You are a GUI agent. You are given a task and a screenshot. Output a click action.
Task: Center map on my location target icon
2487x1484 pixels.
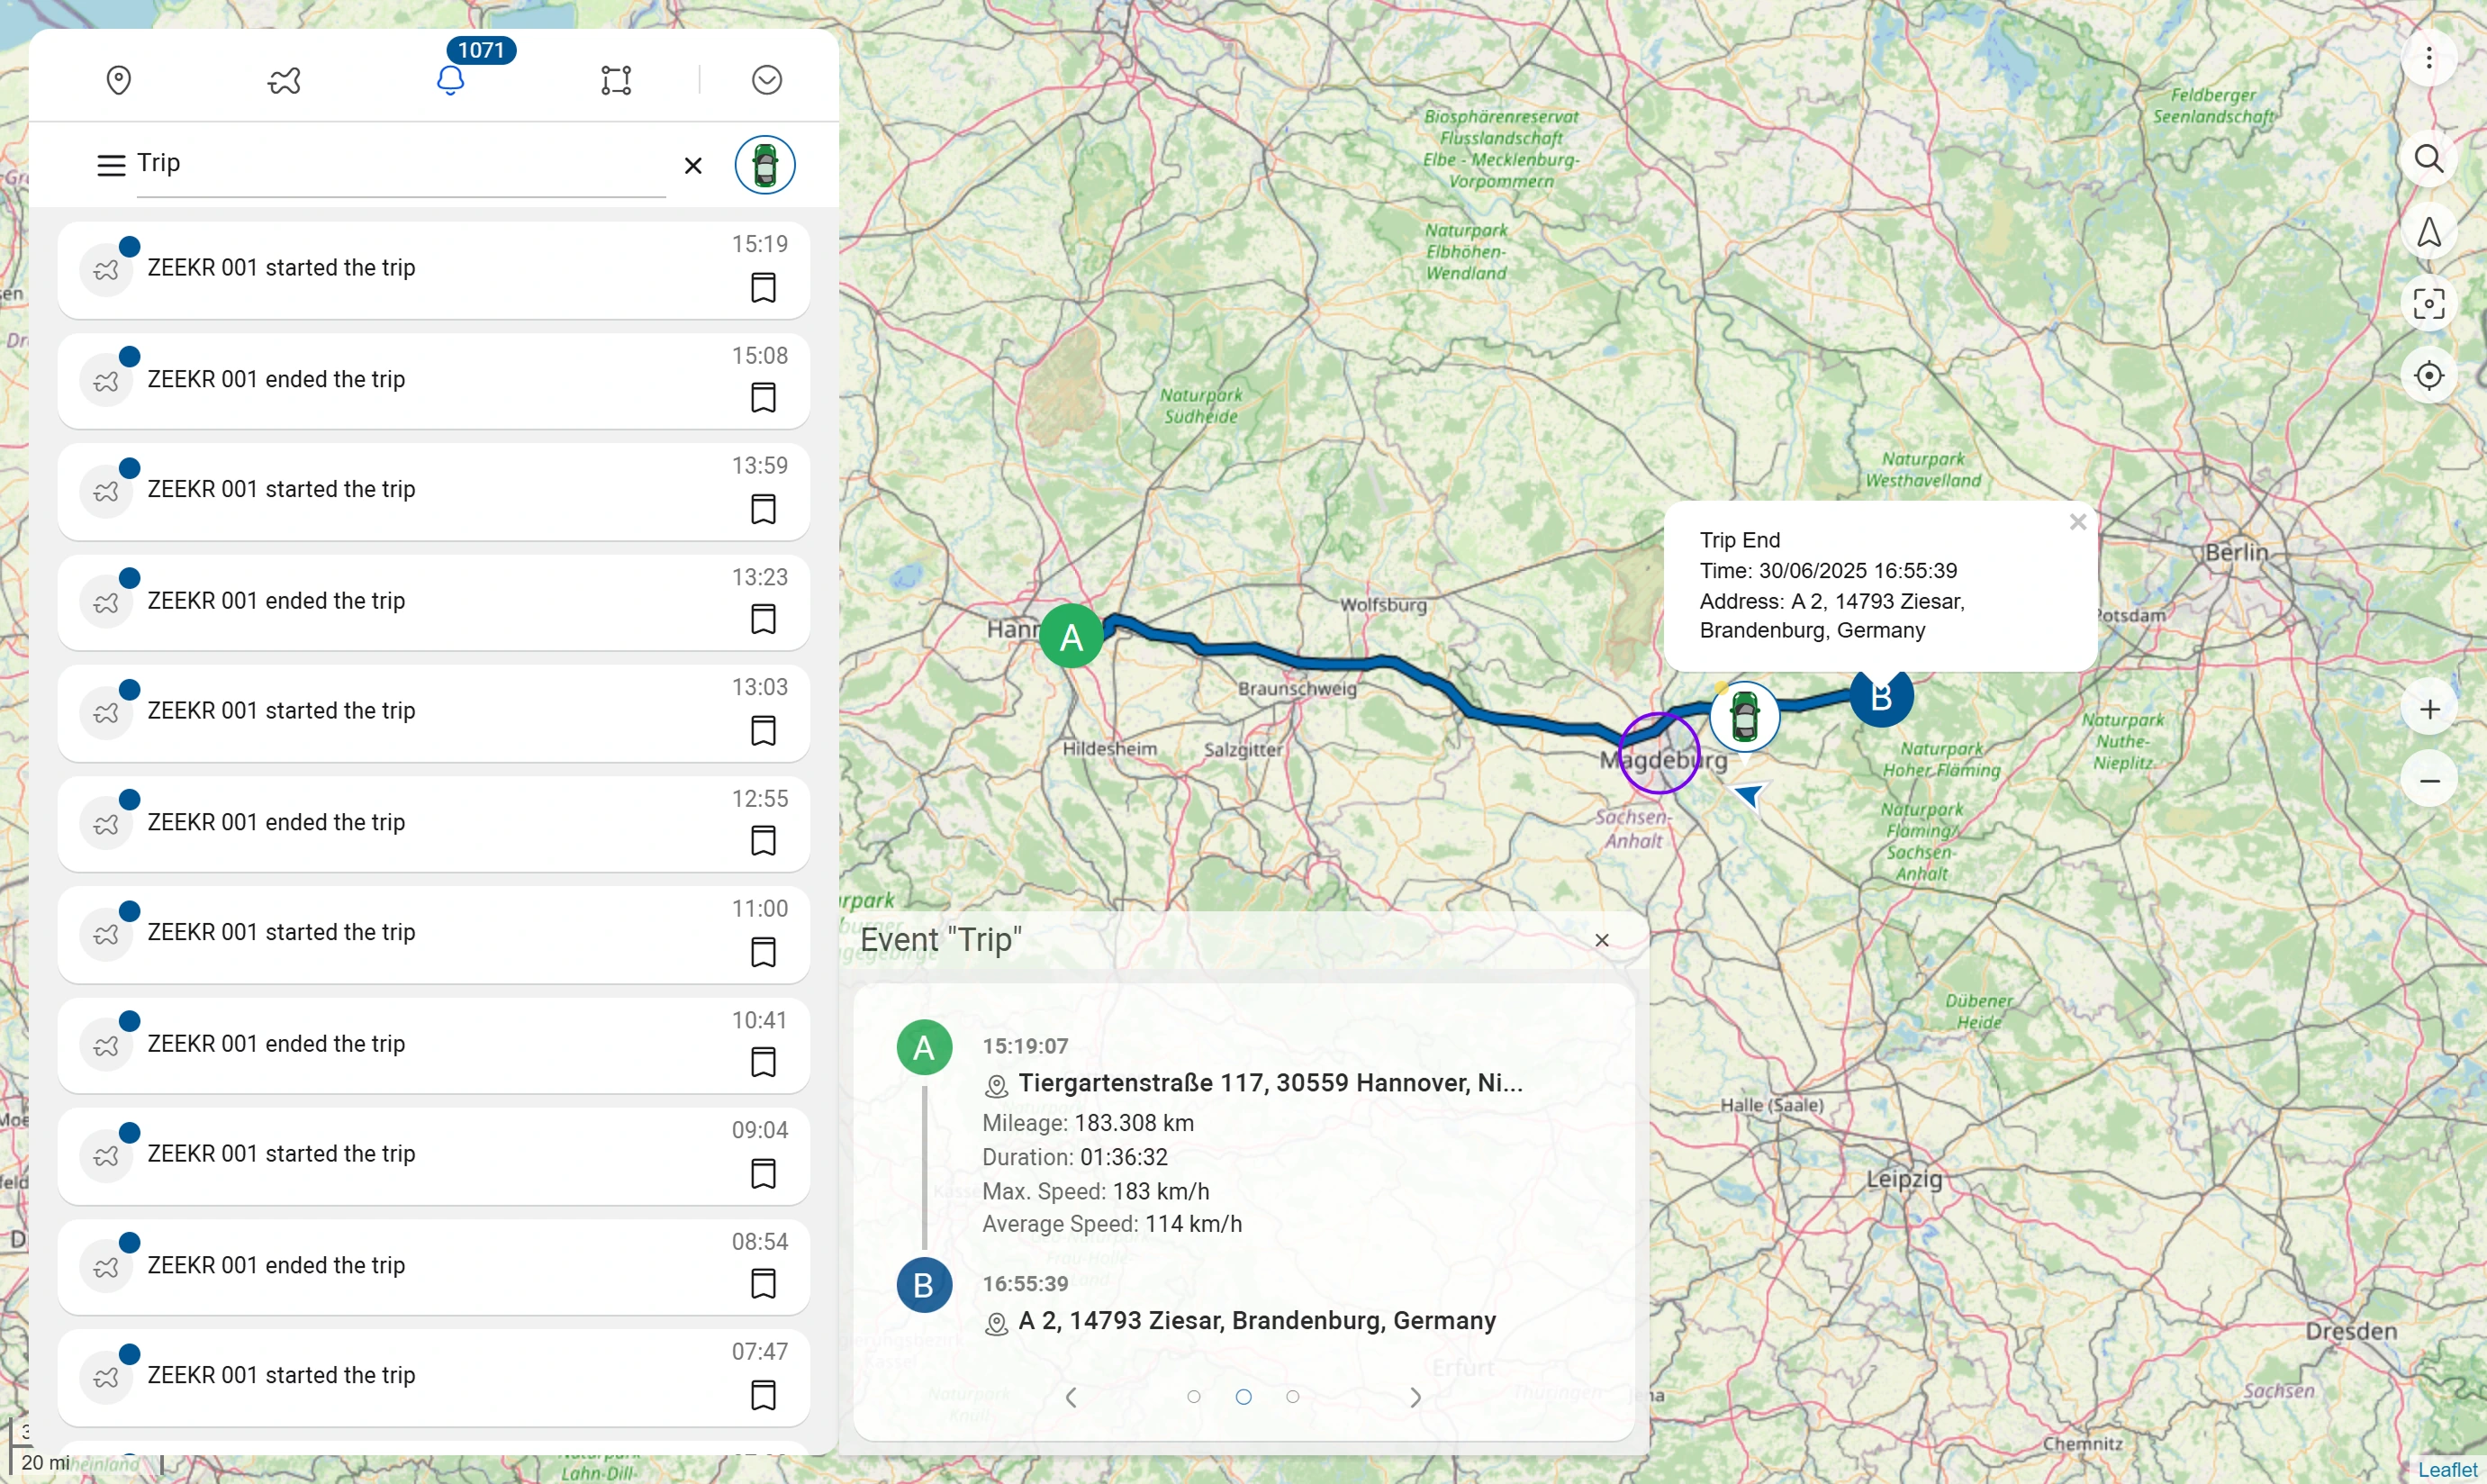coord(2428,376)
